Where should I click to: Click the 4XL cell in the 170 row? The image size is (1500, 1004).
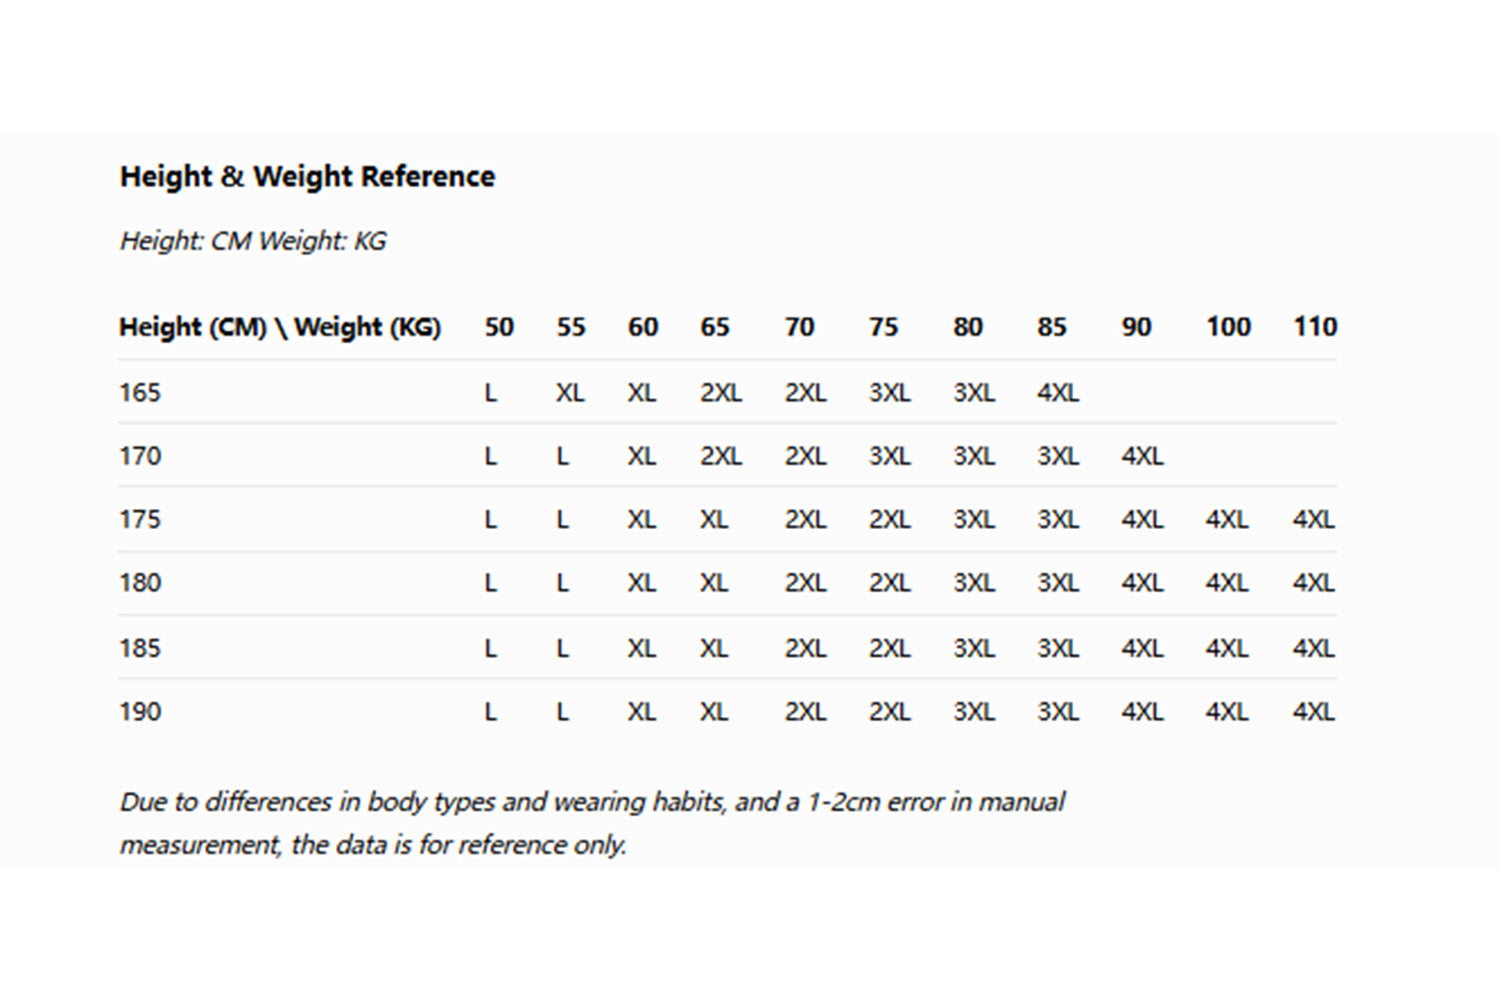1142,457
